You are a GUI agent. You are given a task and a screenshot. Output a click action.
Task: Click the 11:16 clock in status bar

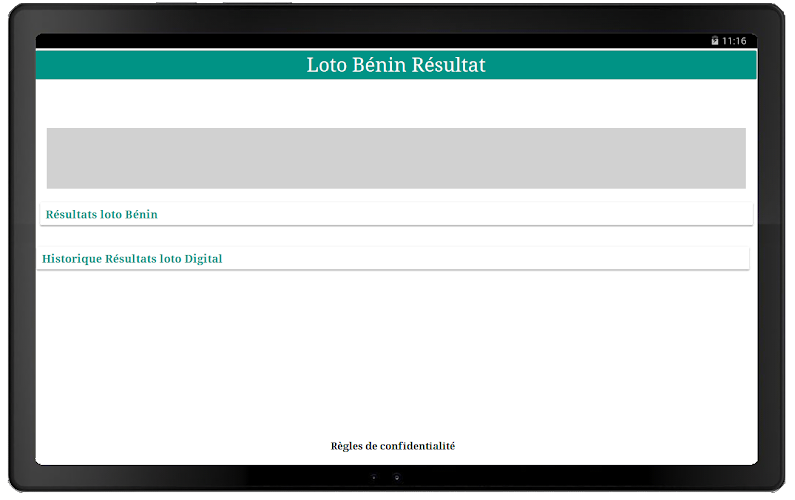[x=734, y=41]
